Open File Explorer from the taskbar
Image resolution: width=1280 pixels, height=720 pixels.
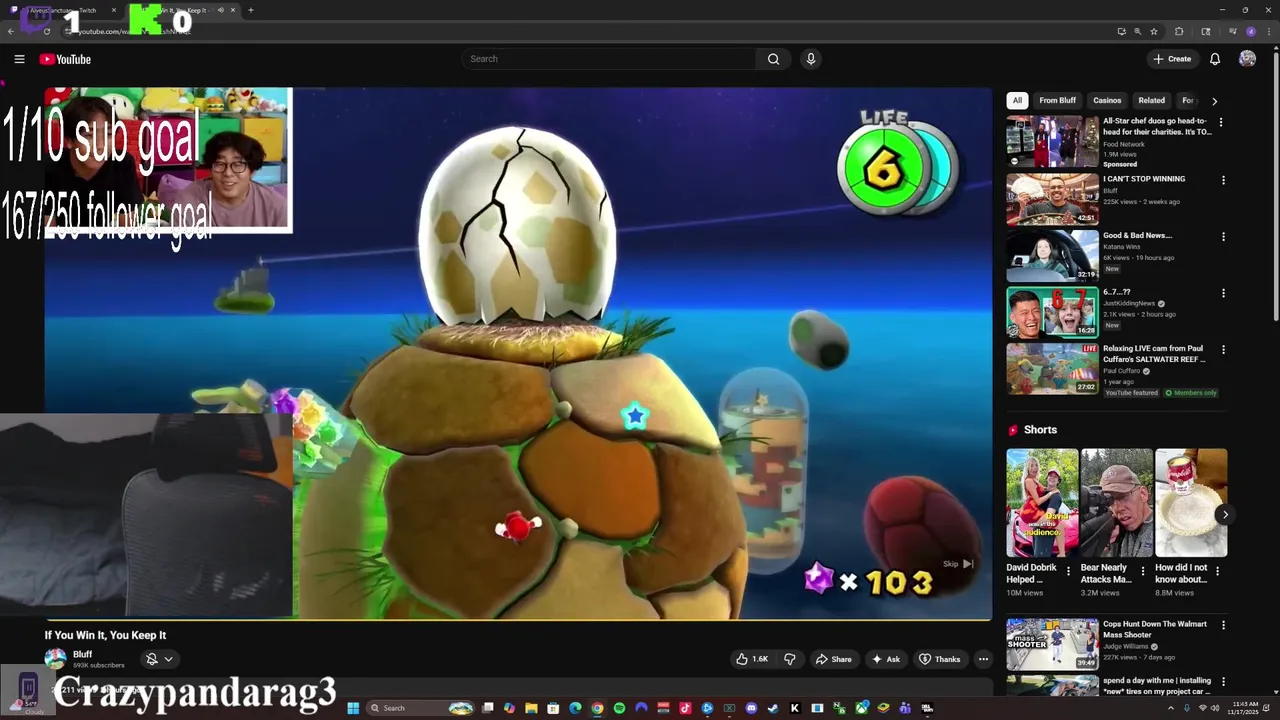(x=532, y=708)
